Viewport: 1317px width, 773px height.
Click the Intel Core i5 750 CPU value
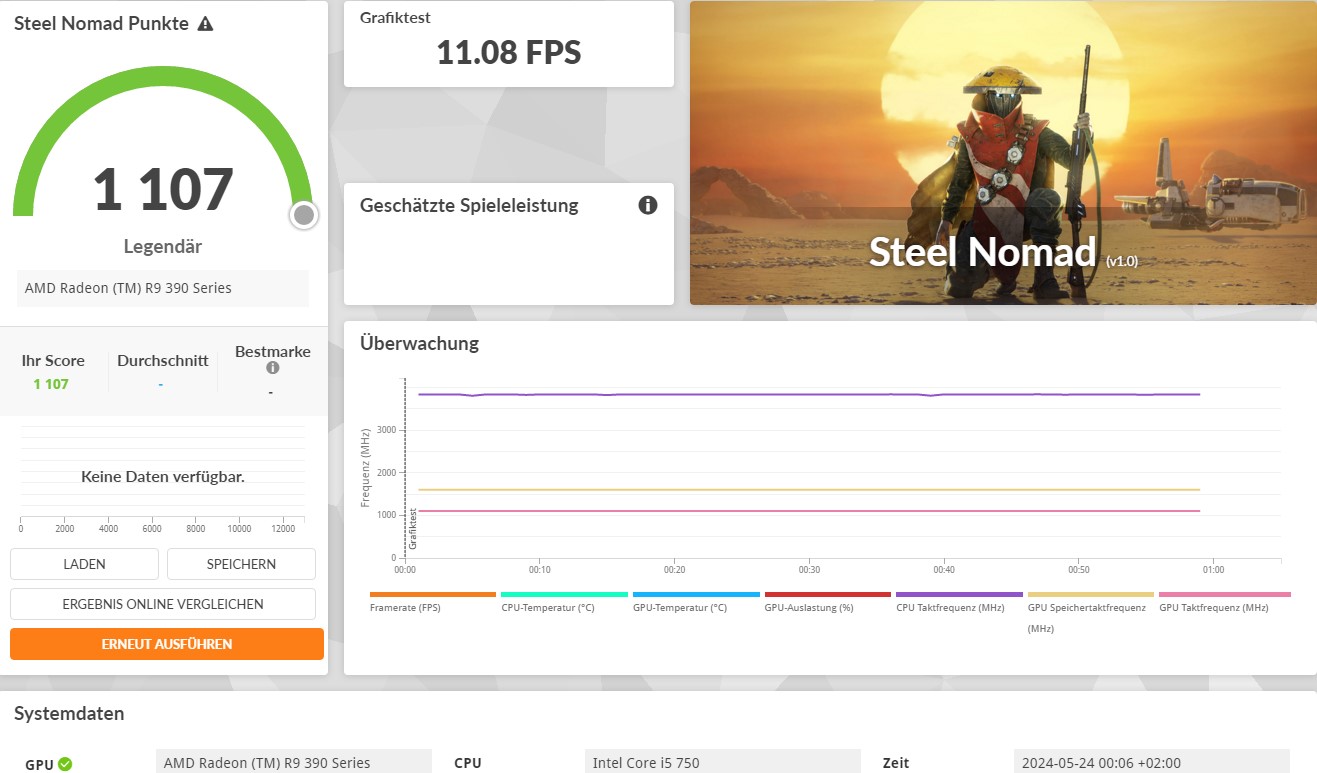722,762
